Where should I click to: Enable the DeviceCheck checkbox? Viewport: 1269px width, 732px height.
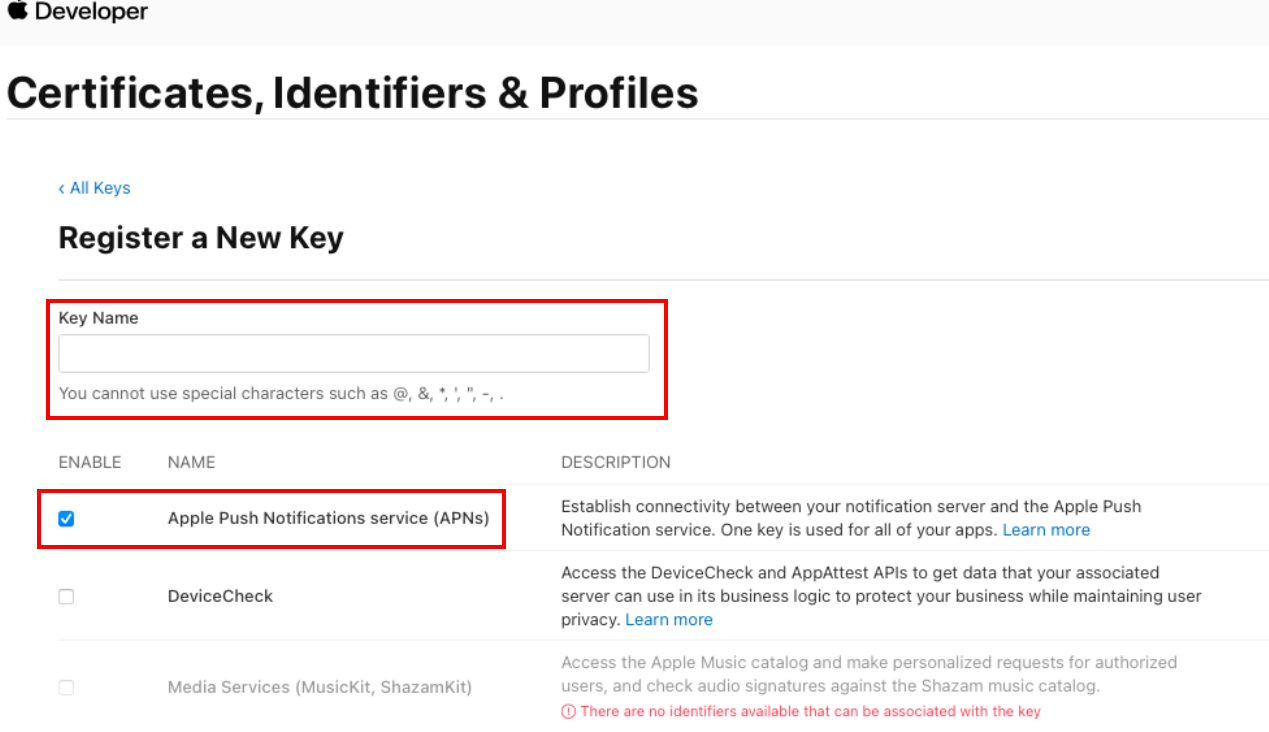[66, 596]
